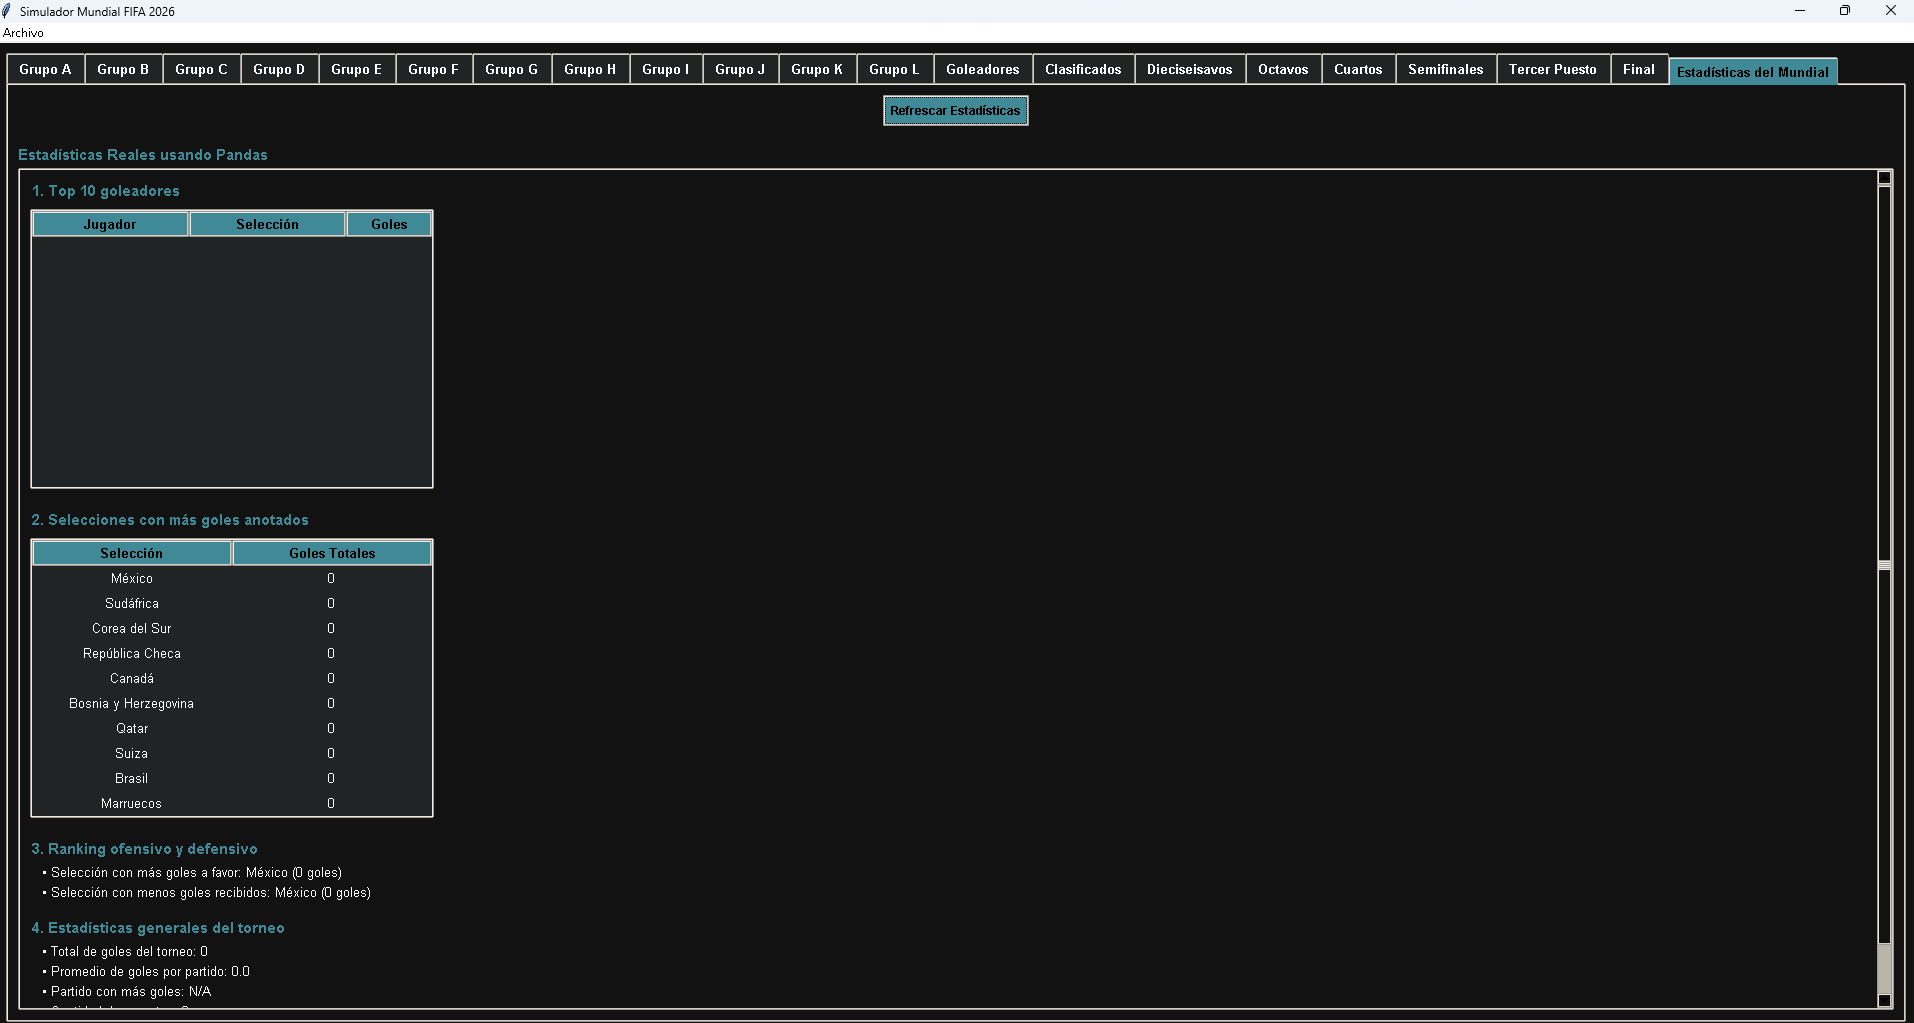Switch to the Grupo H tab
Image resolution: width=1914 pixels, height=1023 pixels.
590,69
